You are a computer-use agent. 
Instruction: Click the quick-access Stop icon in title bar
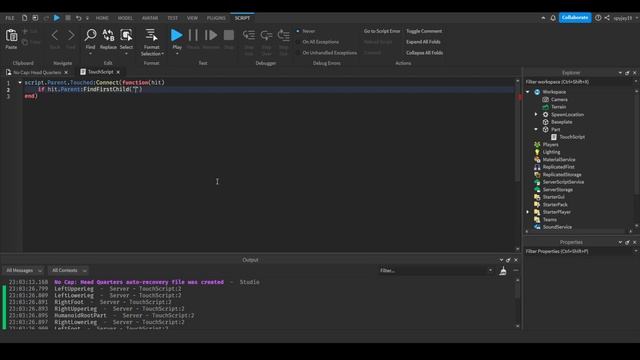(68, 18)
